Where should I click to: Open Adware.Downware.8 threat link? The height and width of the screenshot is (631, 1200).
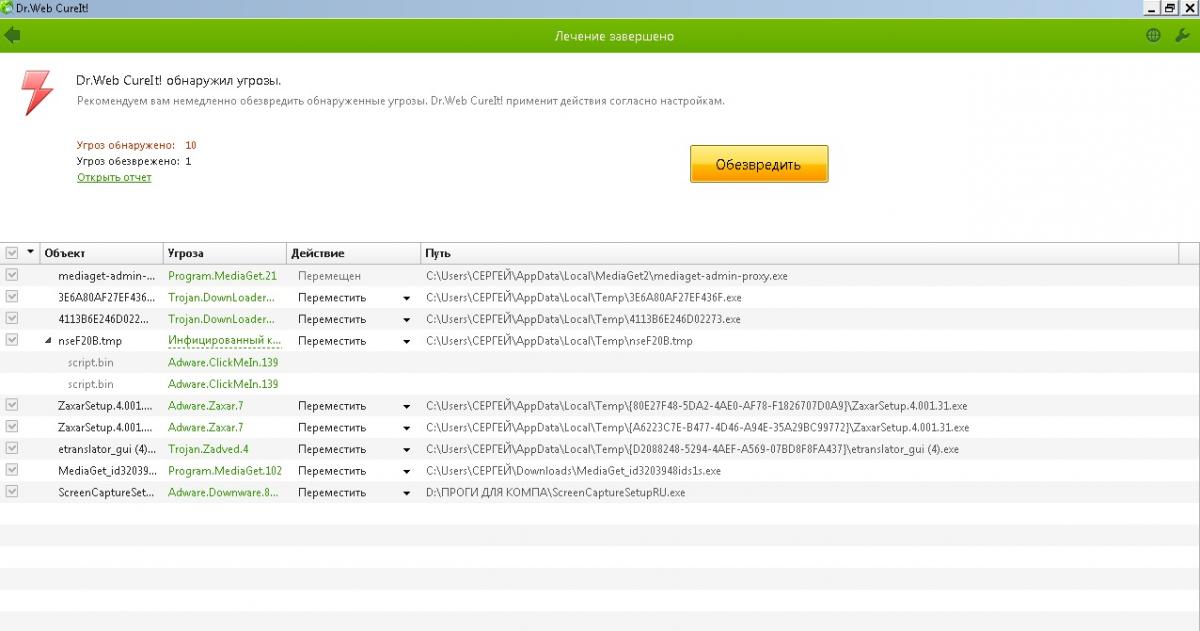(223, 492)
